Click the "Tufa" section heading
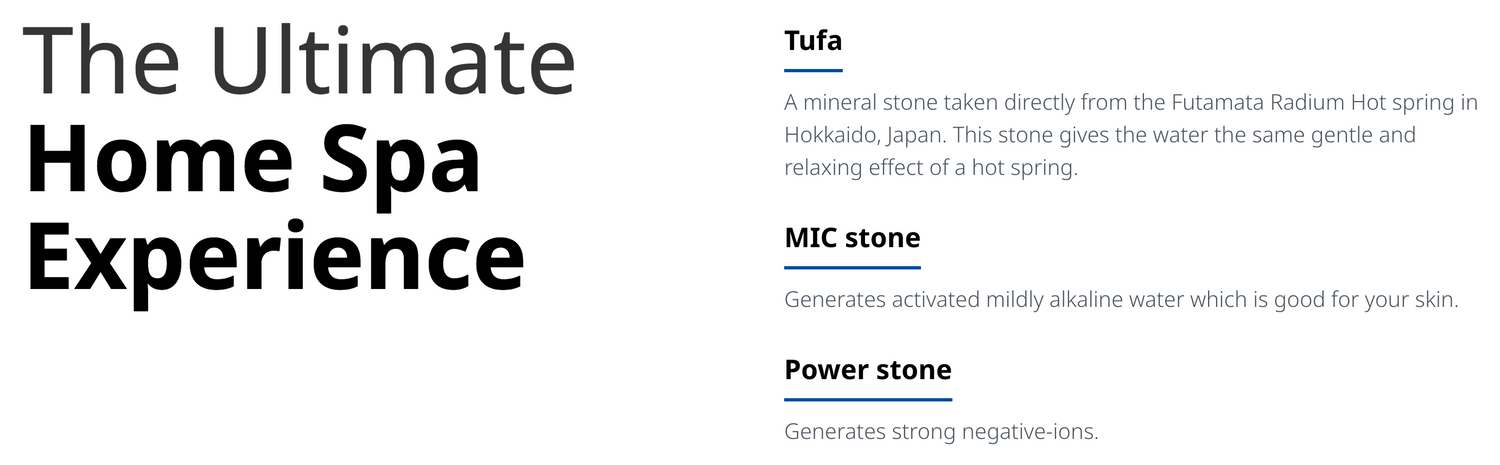1500x465 pixels. pos(813,41)
